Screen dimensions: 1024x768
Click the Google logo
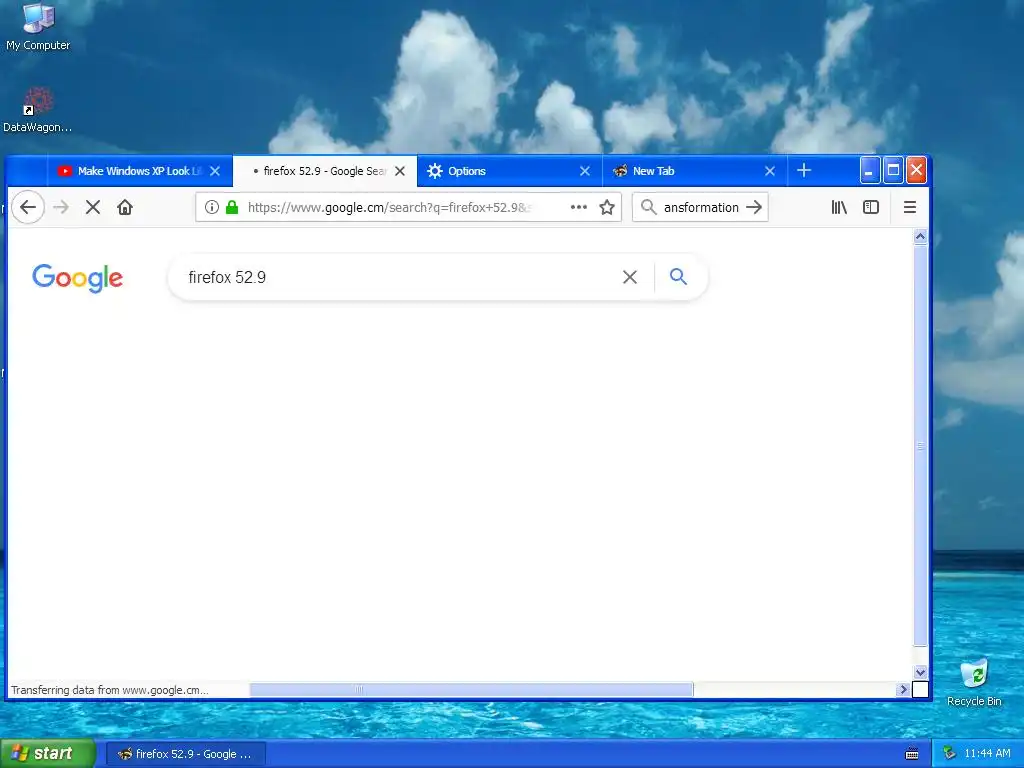[78, 278]
